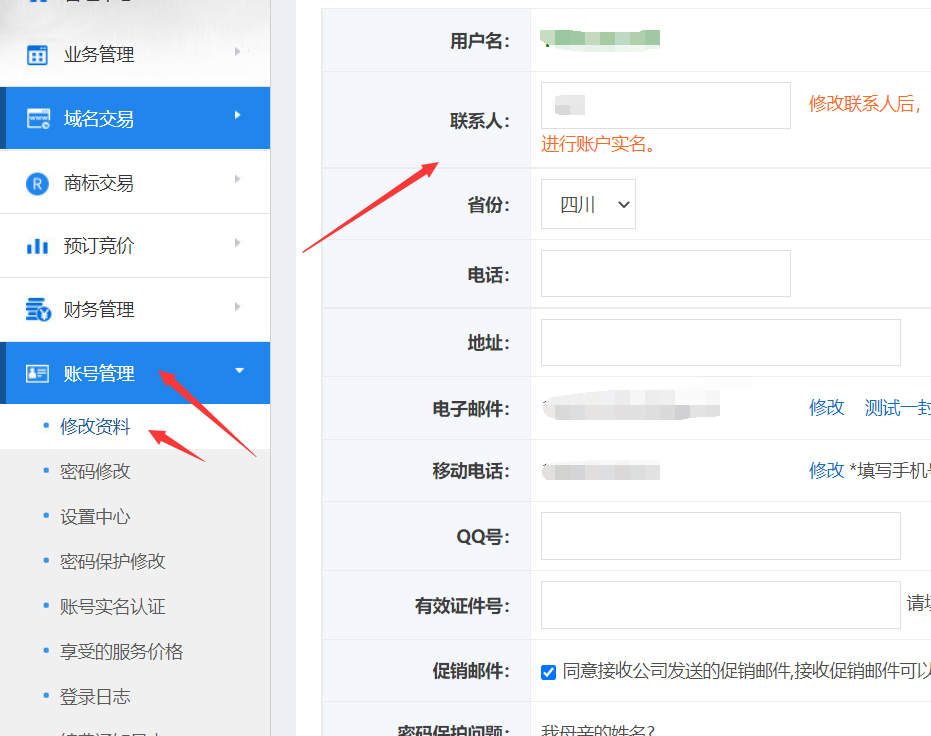Click 修改 link beside 移动电话

(826, 471)
